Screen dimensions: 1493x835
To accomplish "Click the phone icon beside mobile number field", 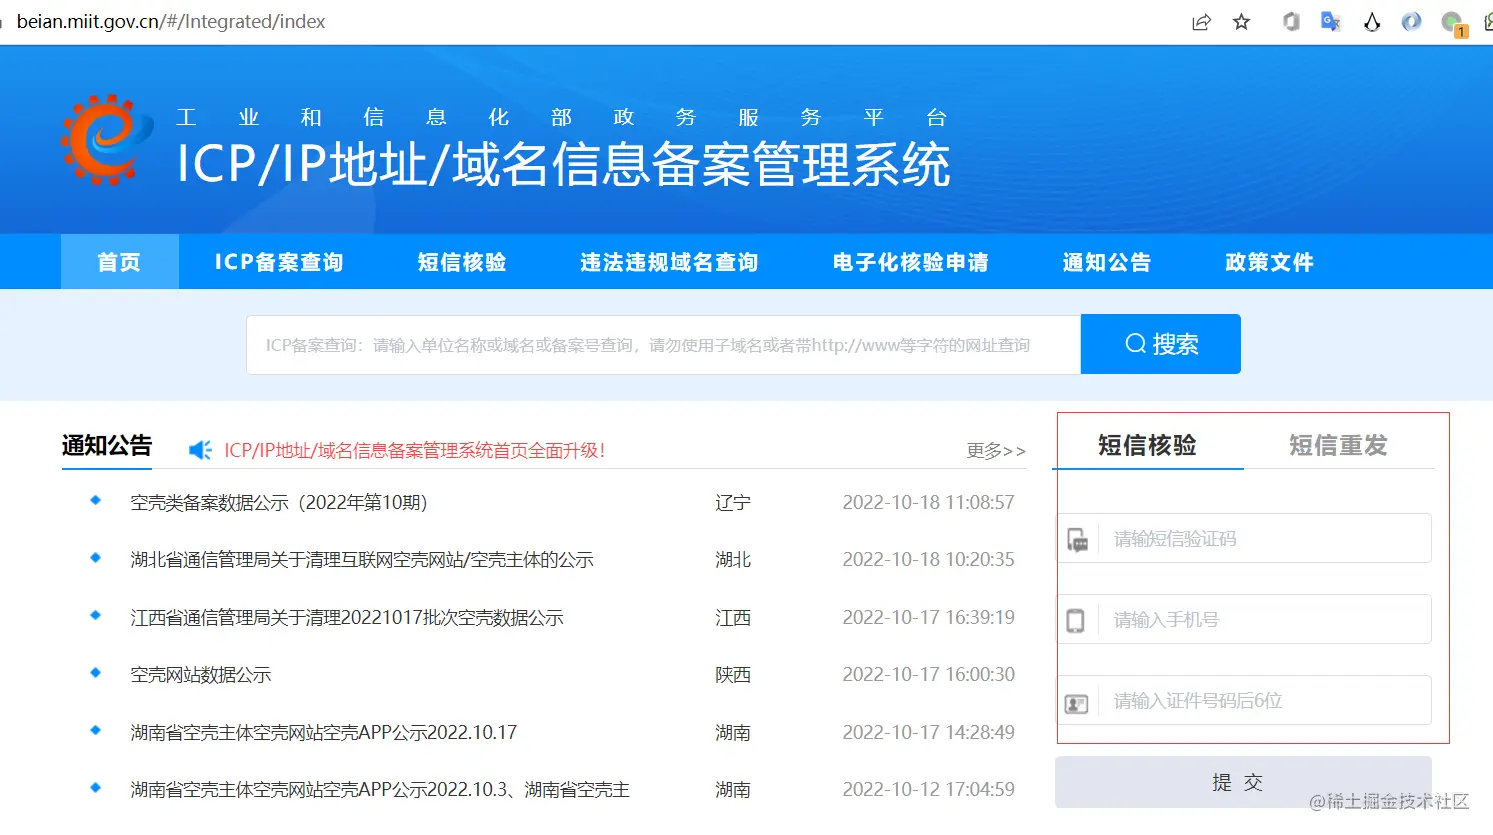I will (x=1075, y=621).
